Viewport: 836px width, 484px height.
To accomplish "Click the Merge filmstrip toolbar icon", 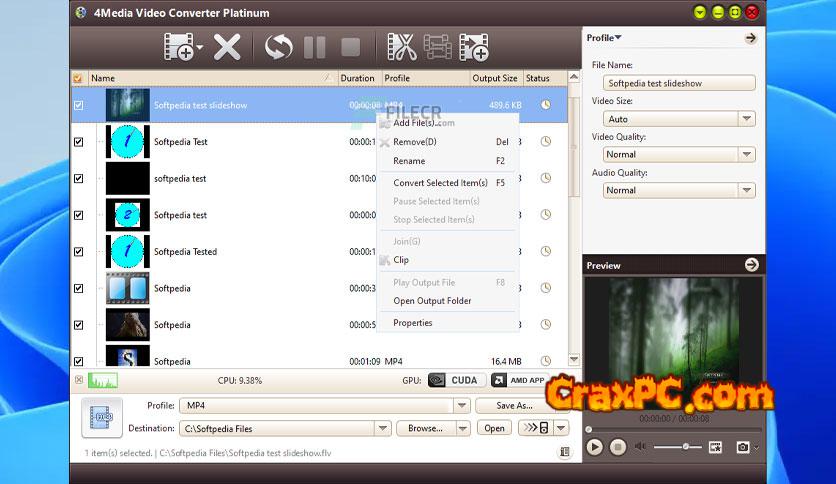I will click(438, 47).
